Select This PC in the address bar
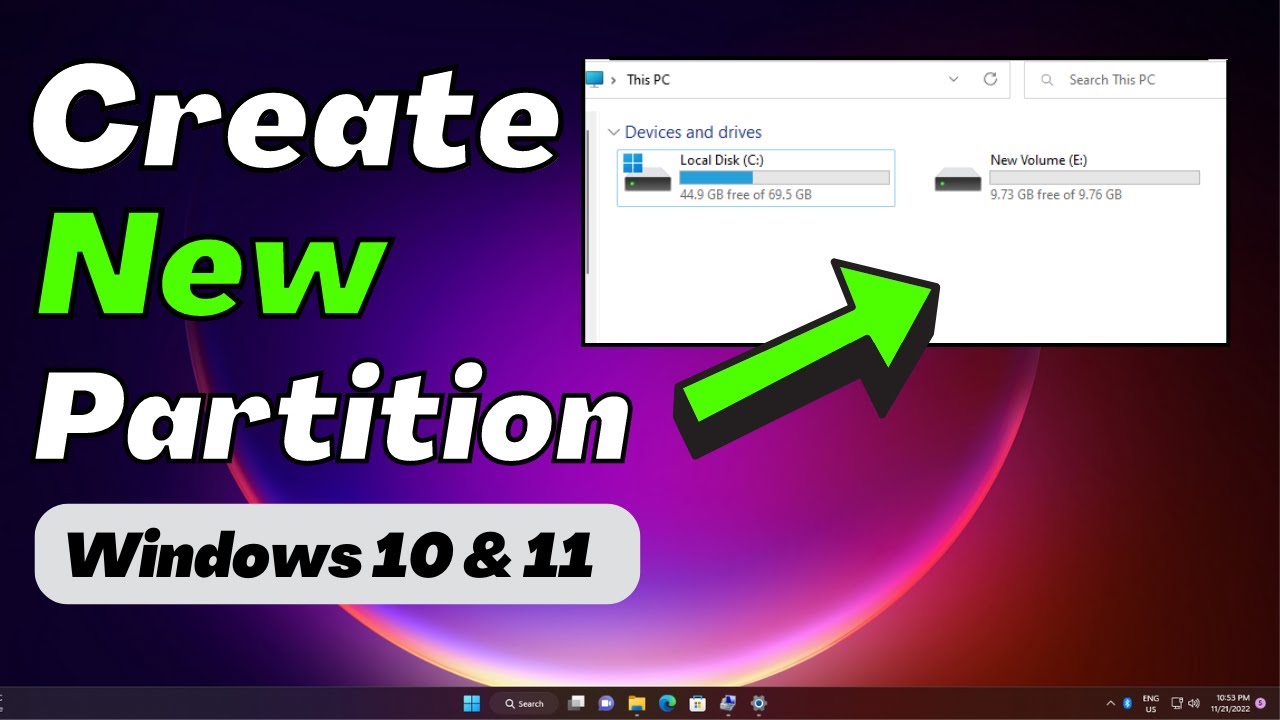 pos(648,80)
